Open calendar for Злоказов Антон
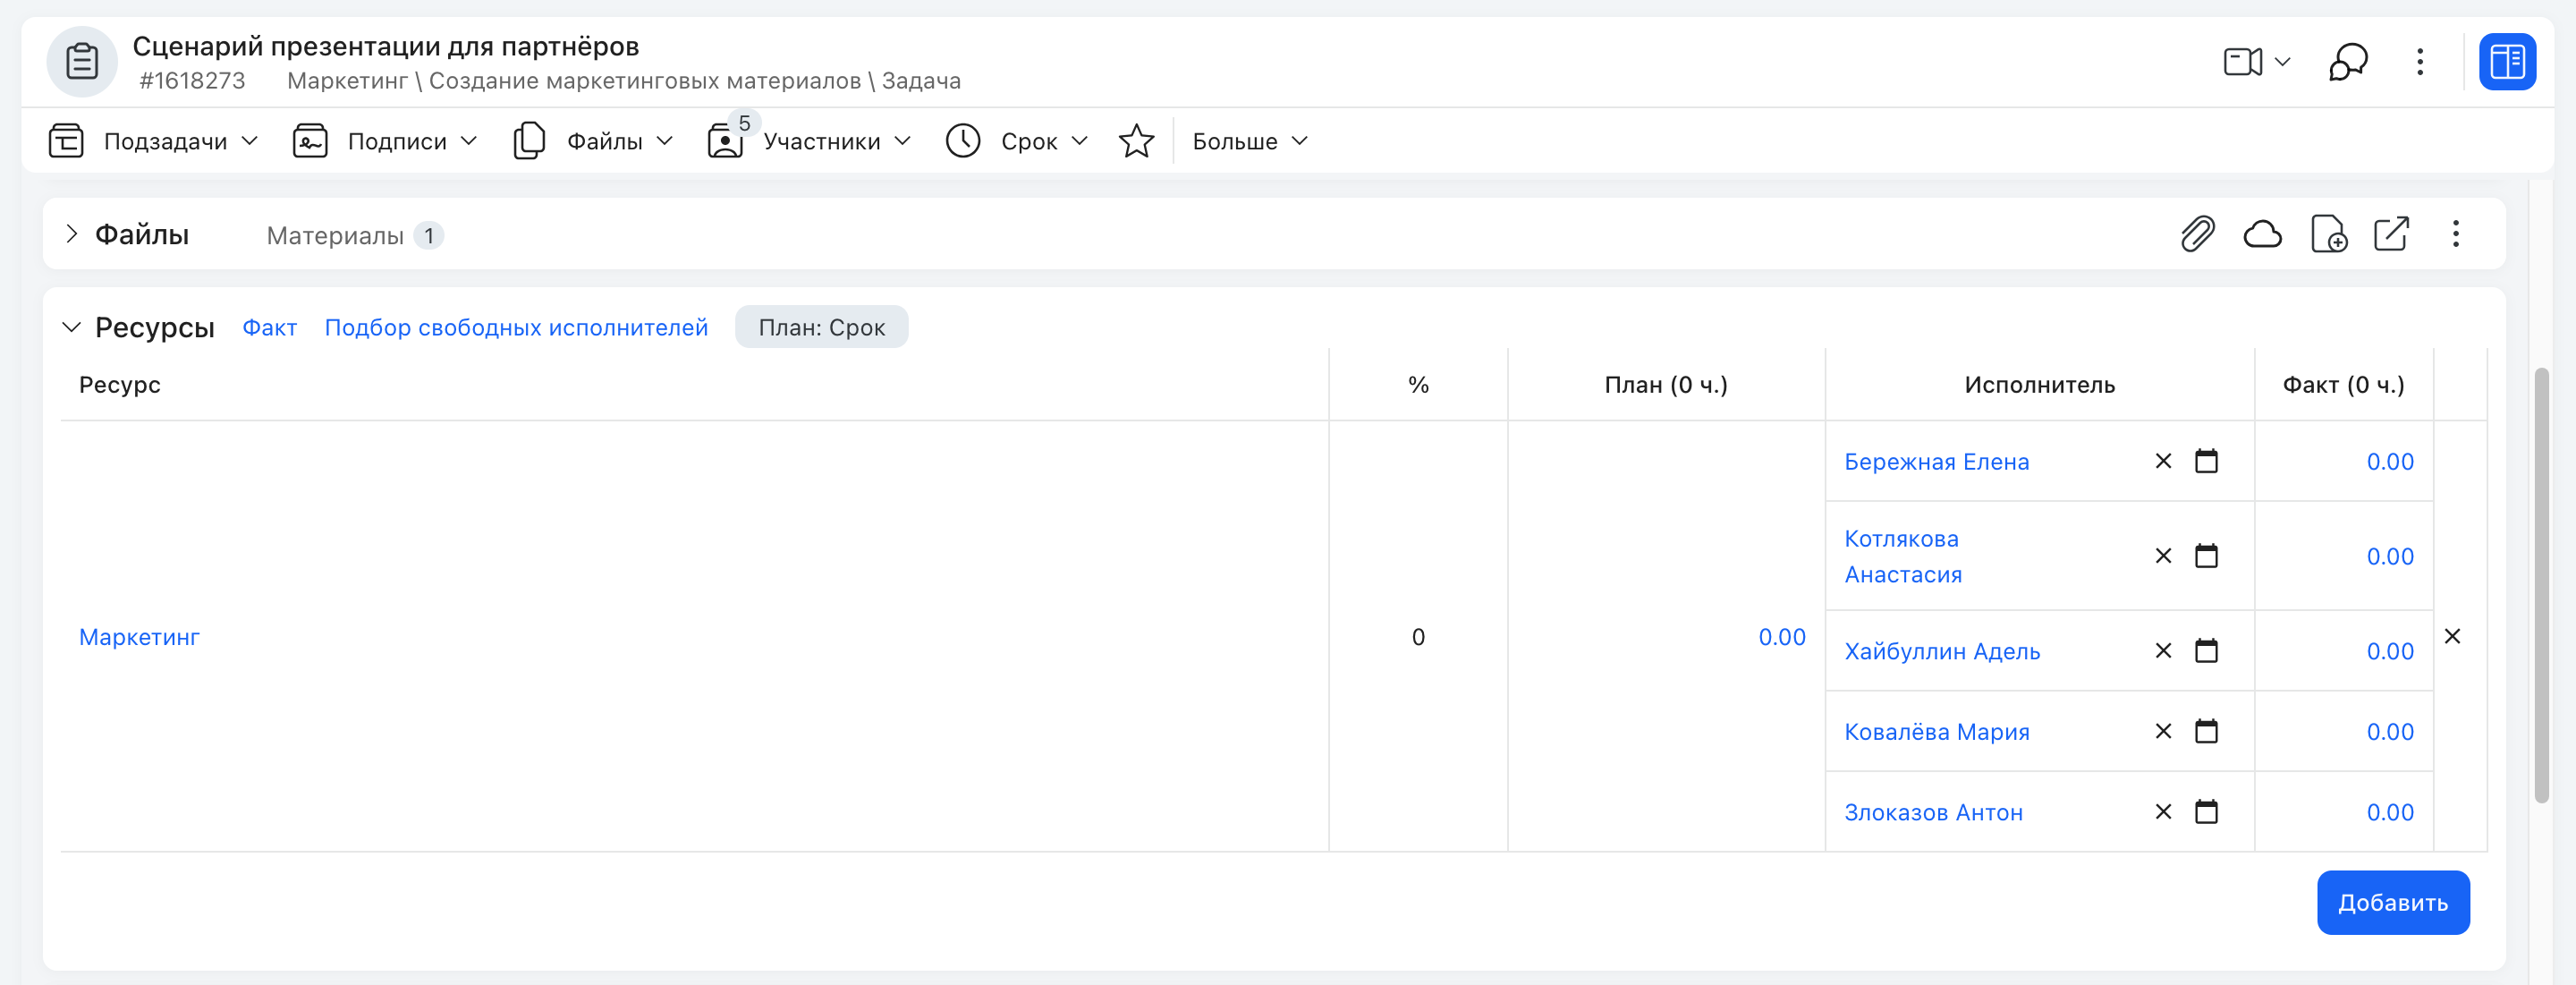2576x985 pixels. pos(2206,812)
